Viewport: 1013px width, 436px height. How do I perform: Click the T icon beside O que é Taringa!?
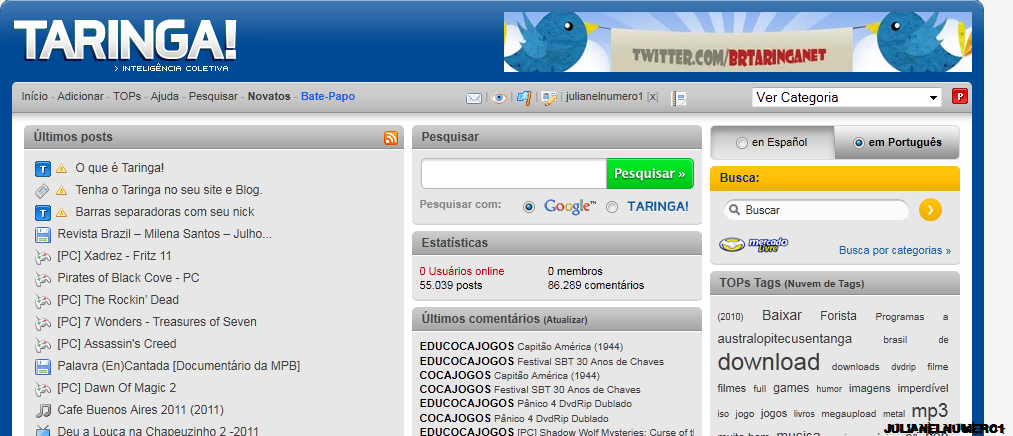point(43,169)
